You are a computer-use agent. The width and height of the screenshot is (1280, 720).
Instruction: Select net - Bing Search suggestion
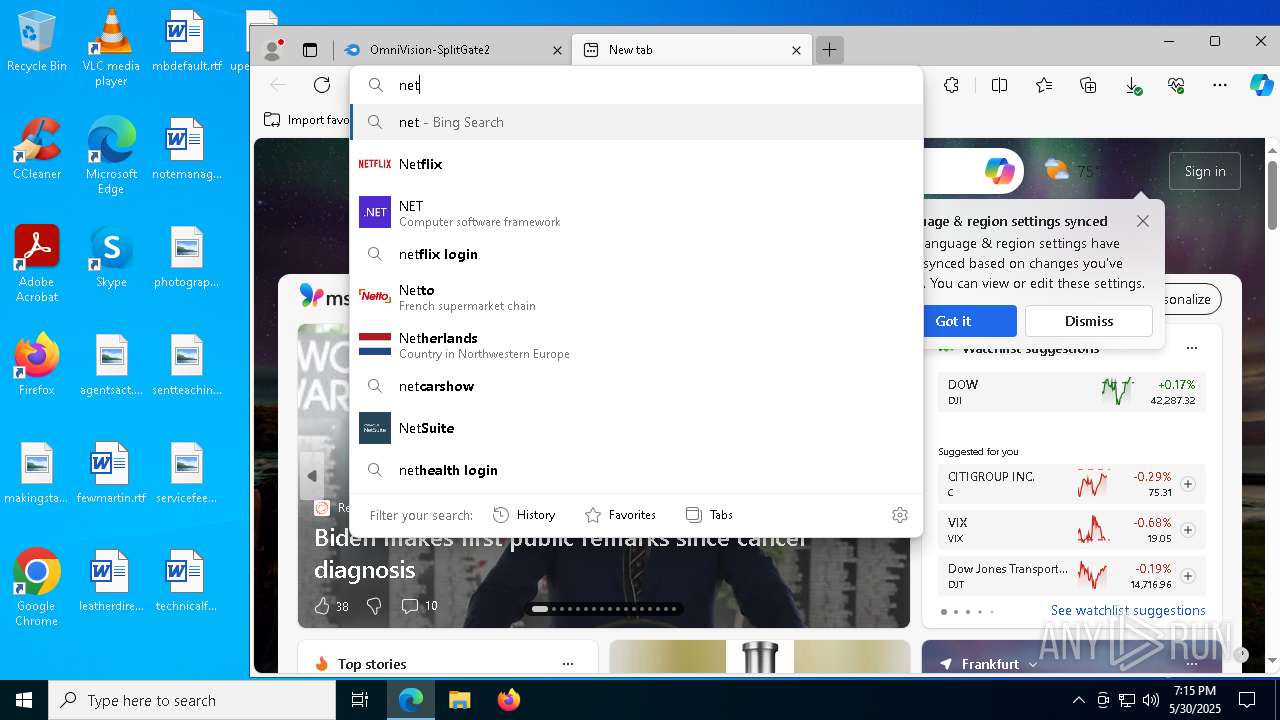pyautogui.click(x=636, y=122)
